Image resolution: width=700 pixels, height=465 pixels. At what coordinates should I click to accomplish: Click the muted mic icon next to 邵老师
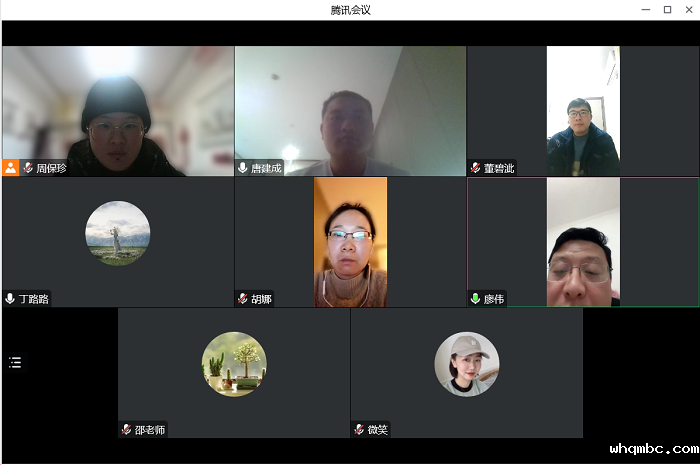(126, 429)
